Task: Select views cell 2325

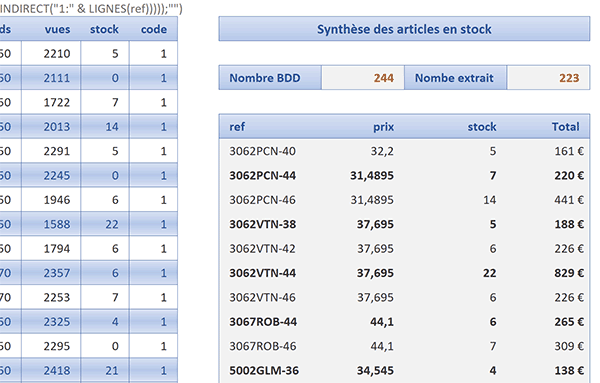Action: coord(51,322)
